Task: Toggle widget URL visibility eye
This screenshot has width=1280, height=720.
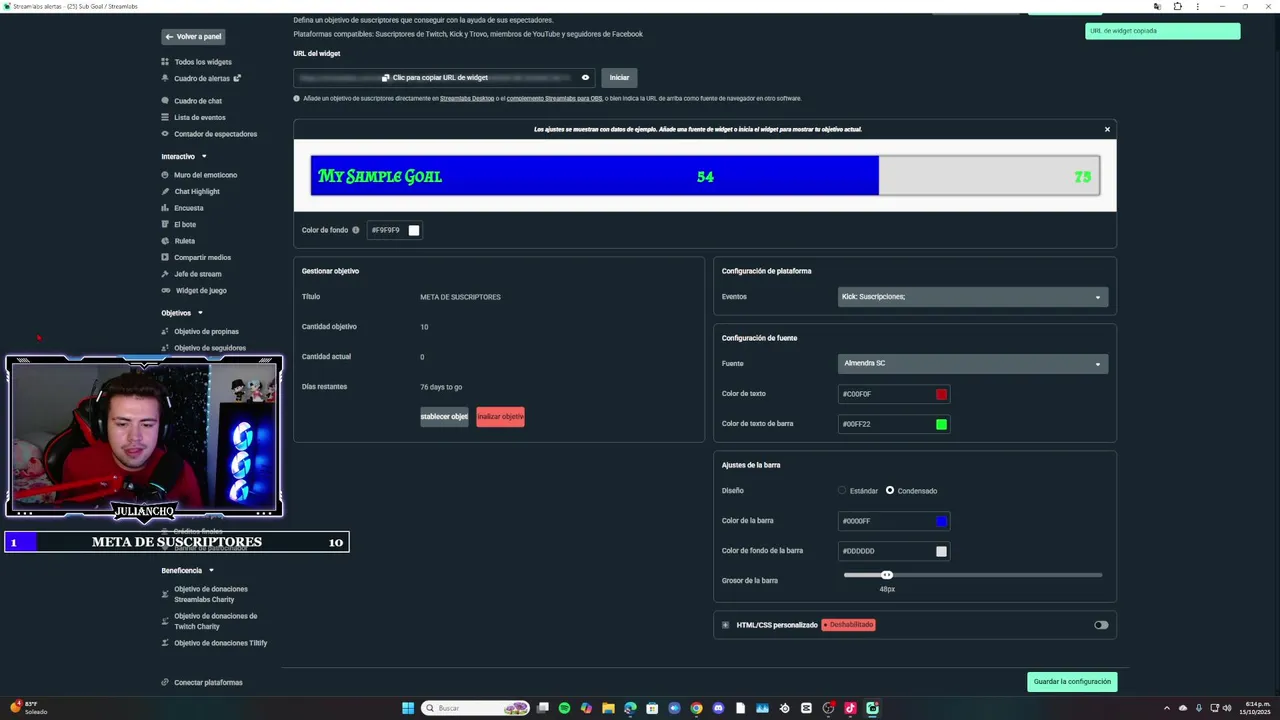Action: (585, 77)
